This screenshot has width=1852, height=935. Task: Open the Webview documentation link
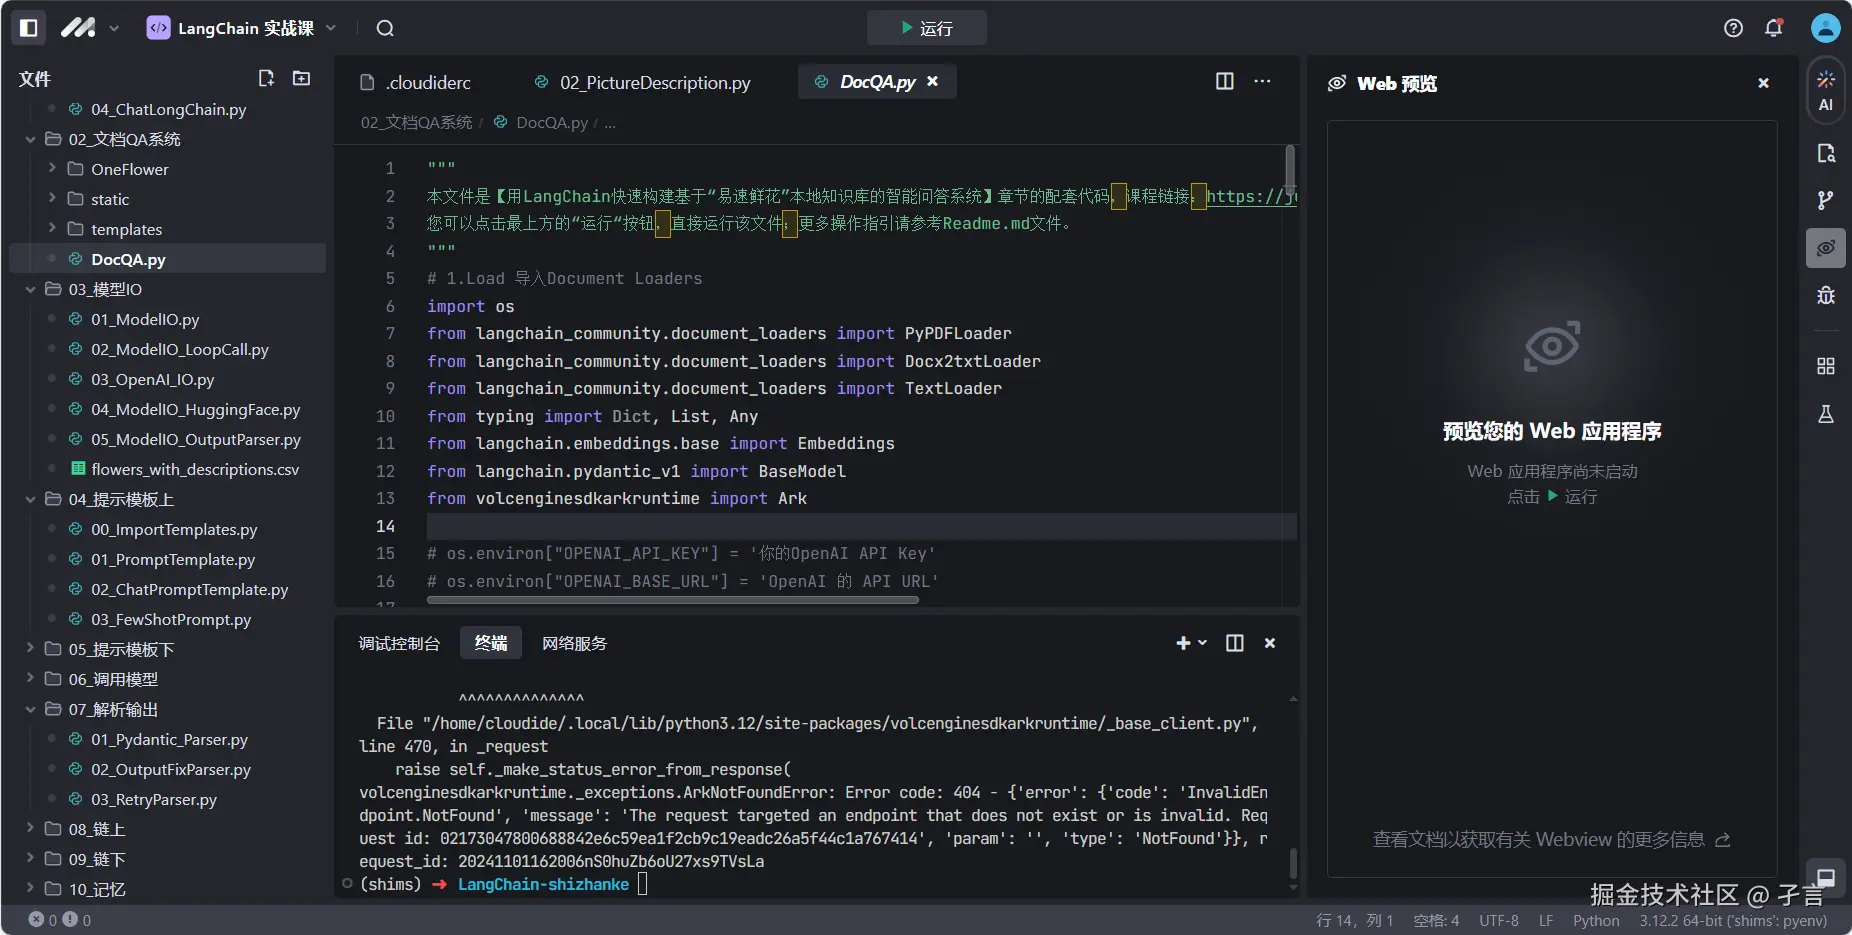coord(1550,840)
